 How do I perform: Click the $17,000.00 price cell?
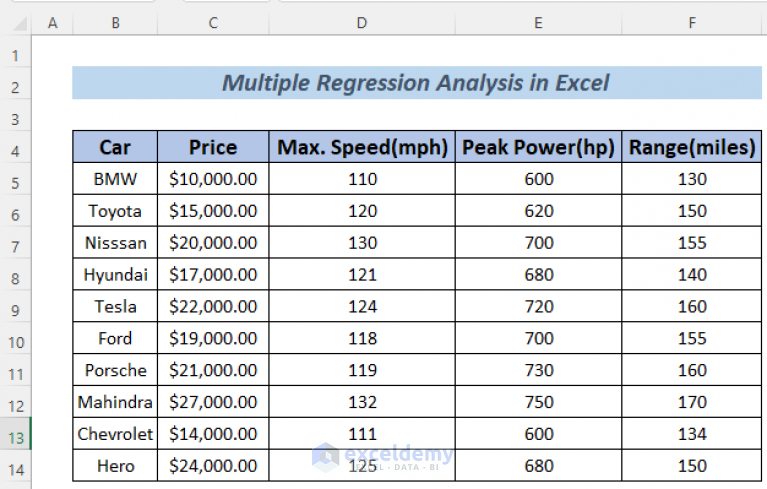pyautogui.click(x=213, y=274)
